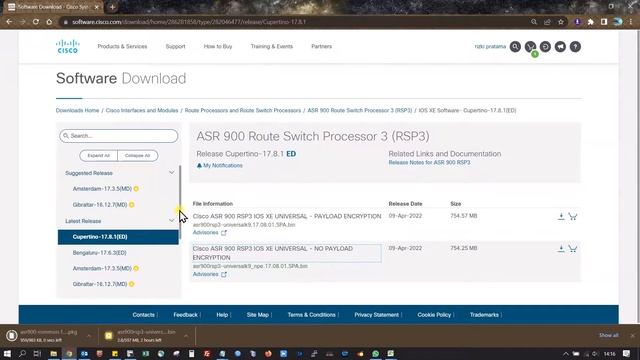Image resolution: width=640 pixels, height=360 pixels.
Task: Open the megaphone feedback icon in the Cisco header
Action: coord(560,47)
